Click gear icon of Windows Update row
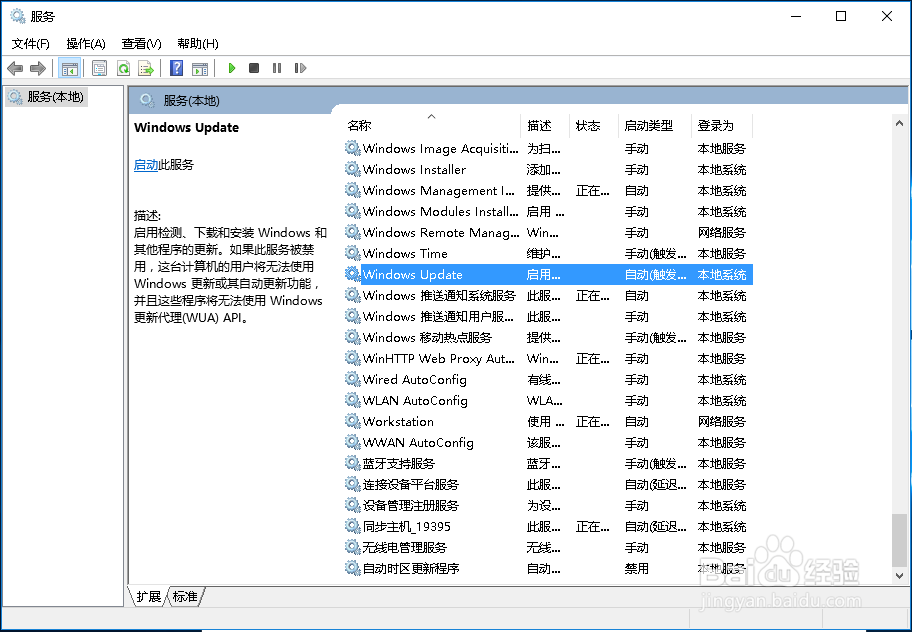Image resolution: width=912 pixels, height=632 pixels. [352, 274]
